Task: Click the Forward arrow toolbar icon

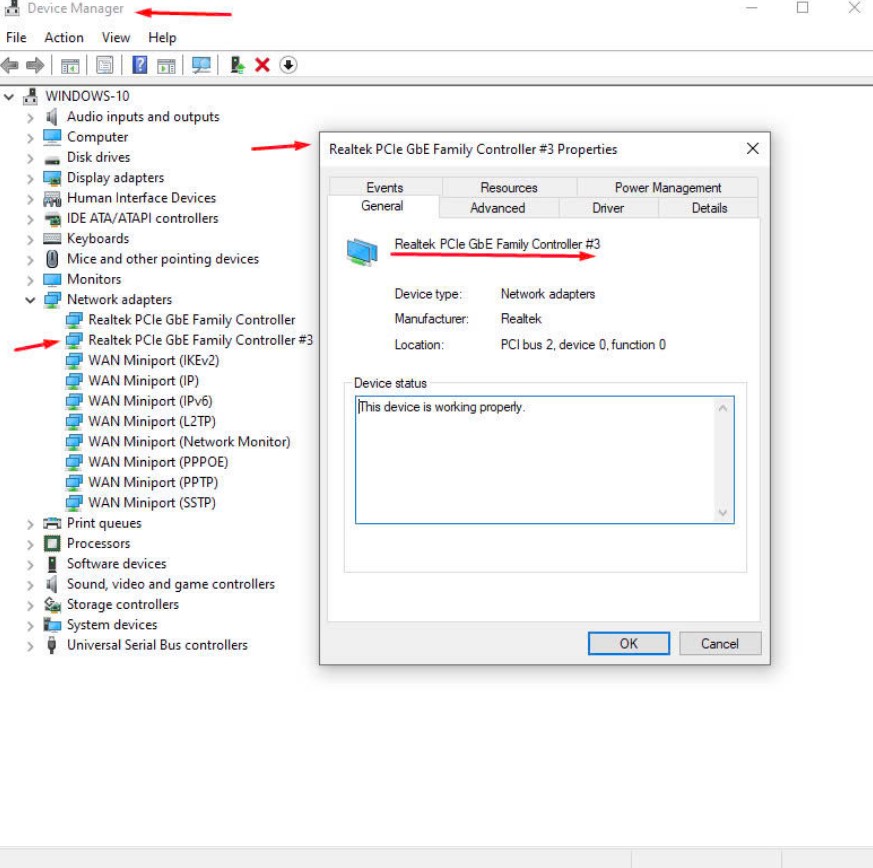Action: click(x=35, y=65)
